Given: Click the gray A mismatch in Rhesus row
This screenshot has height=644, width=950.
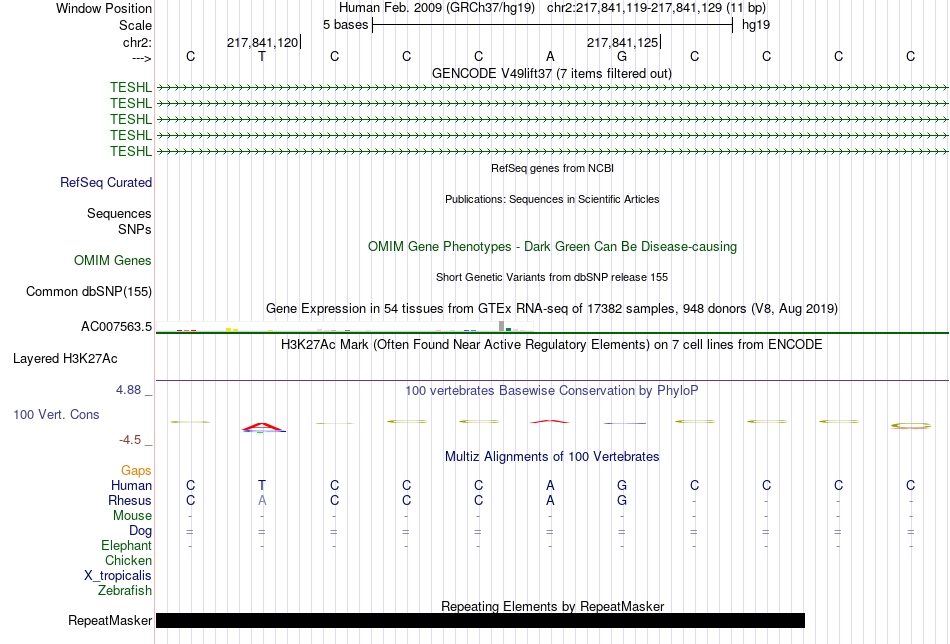Looking at the screenshot, I should tap(262, 500).
